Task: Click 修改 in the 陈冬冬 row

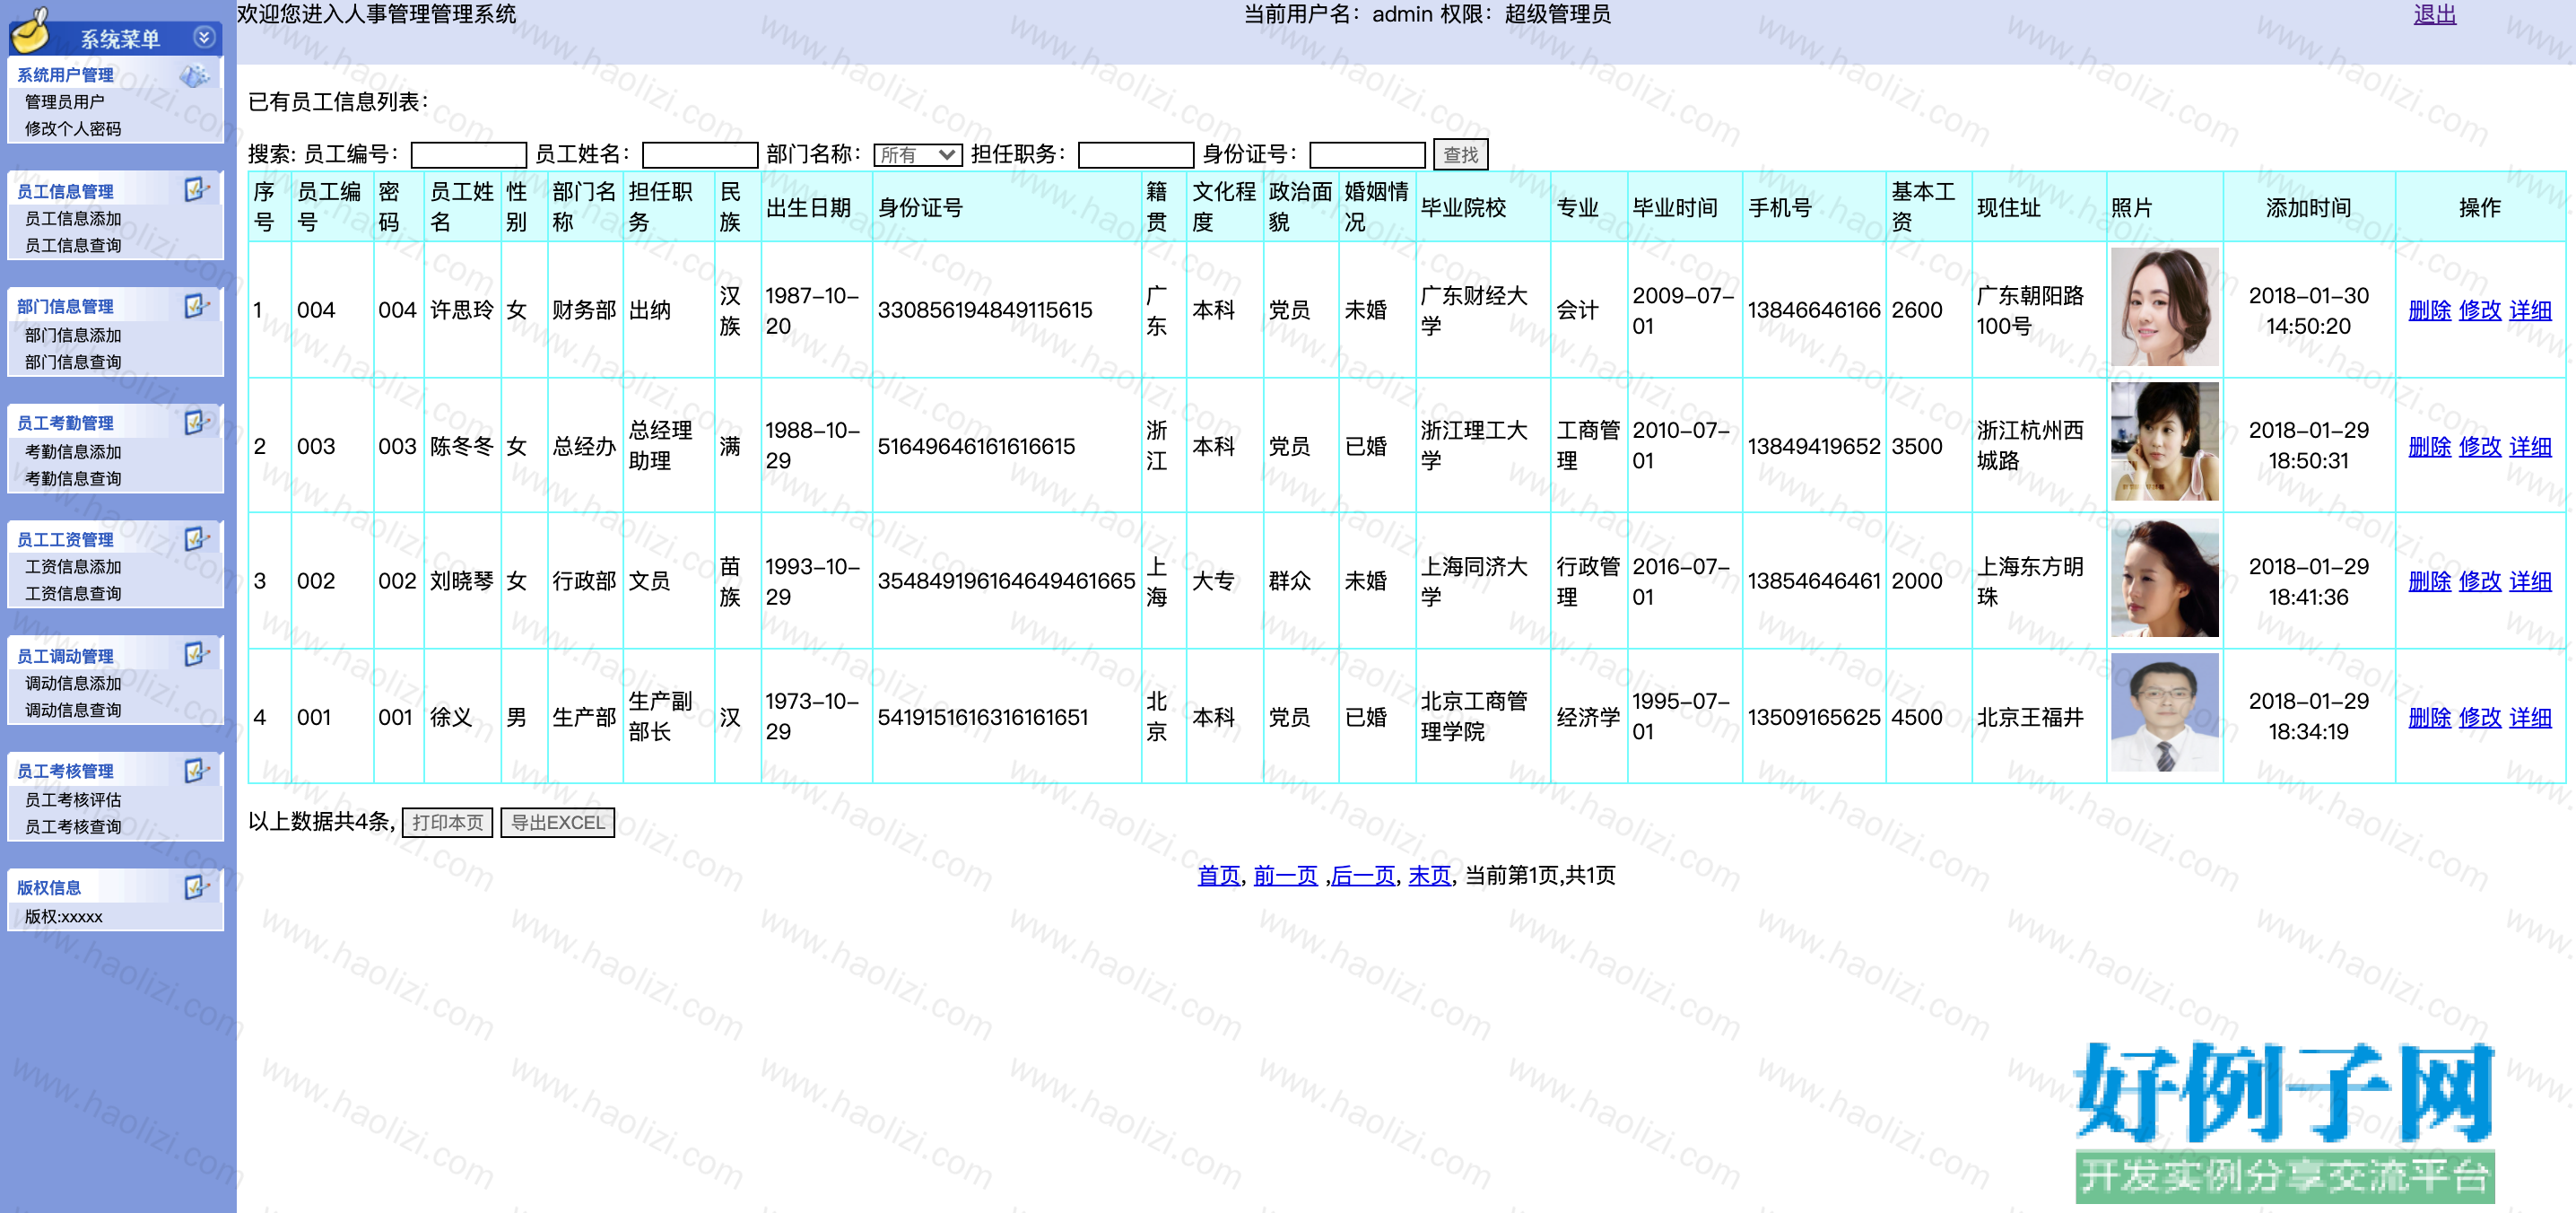Action: (2480, 447)
